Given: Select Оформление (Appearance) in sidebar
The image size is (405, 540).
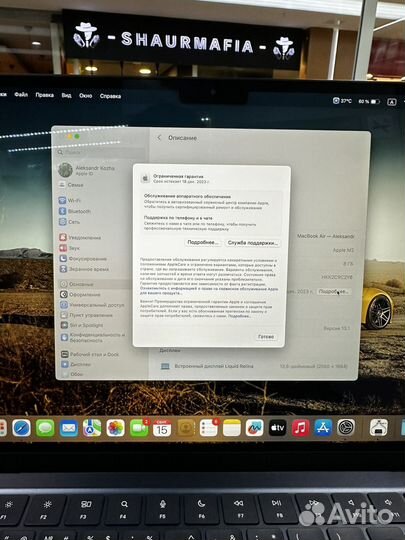Looking at the screenshot, I should (80, 294).
